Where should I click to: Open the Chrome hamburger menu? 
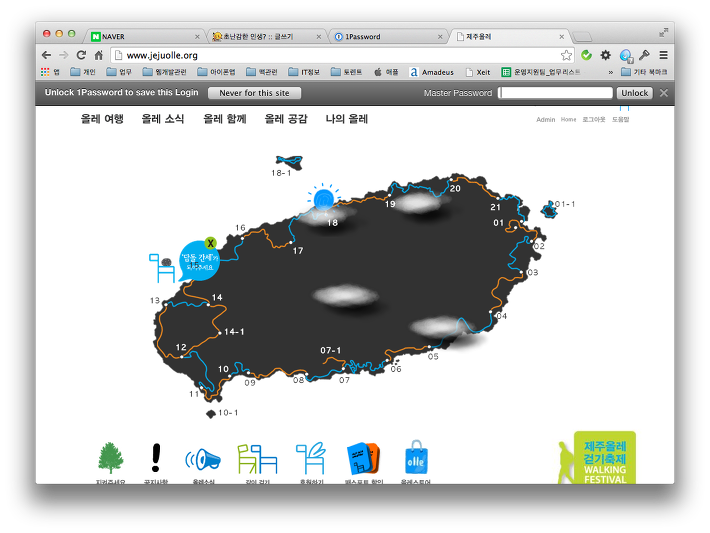663,55
